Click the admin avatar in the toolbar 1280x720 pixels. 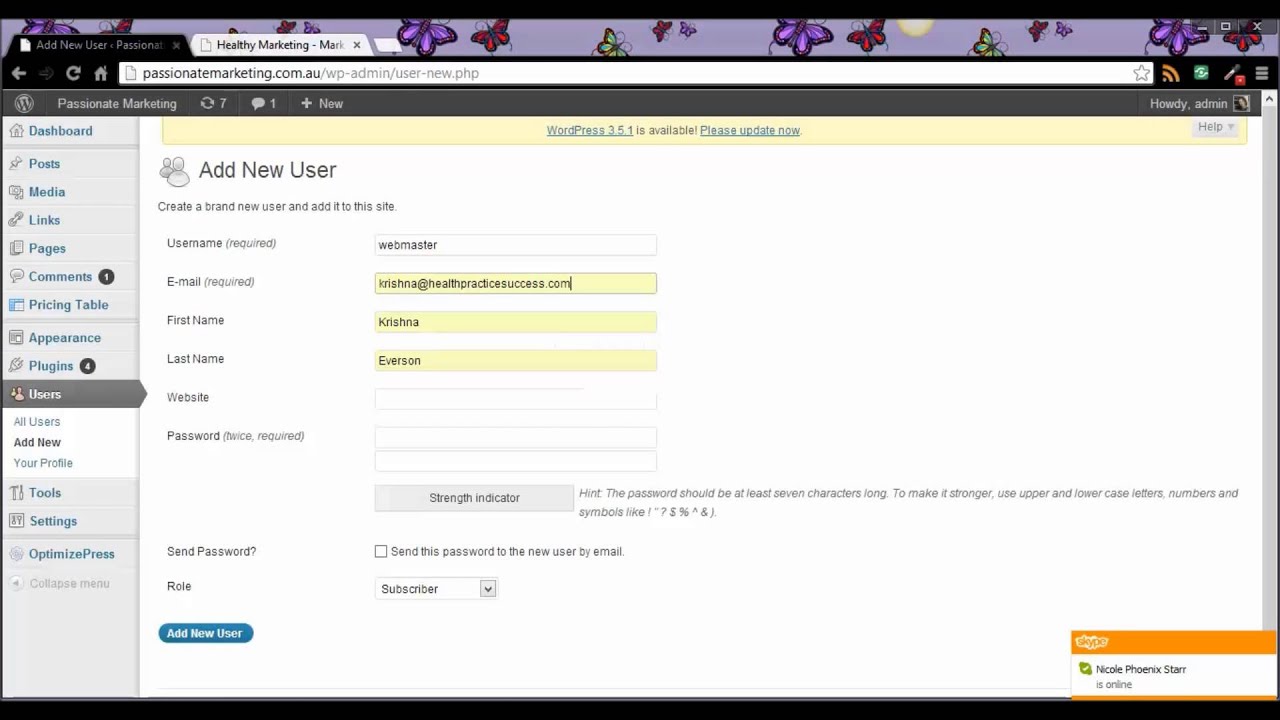1241,103
